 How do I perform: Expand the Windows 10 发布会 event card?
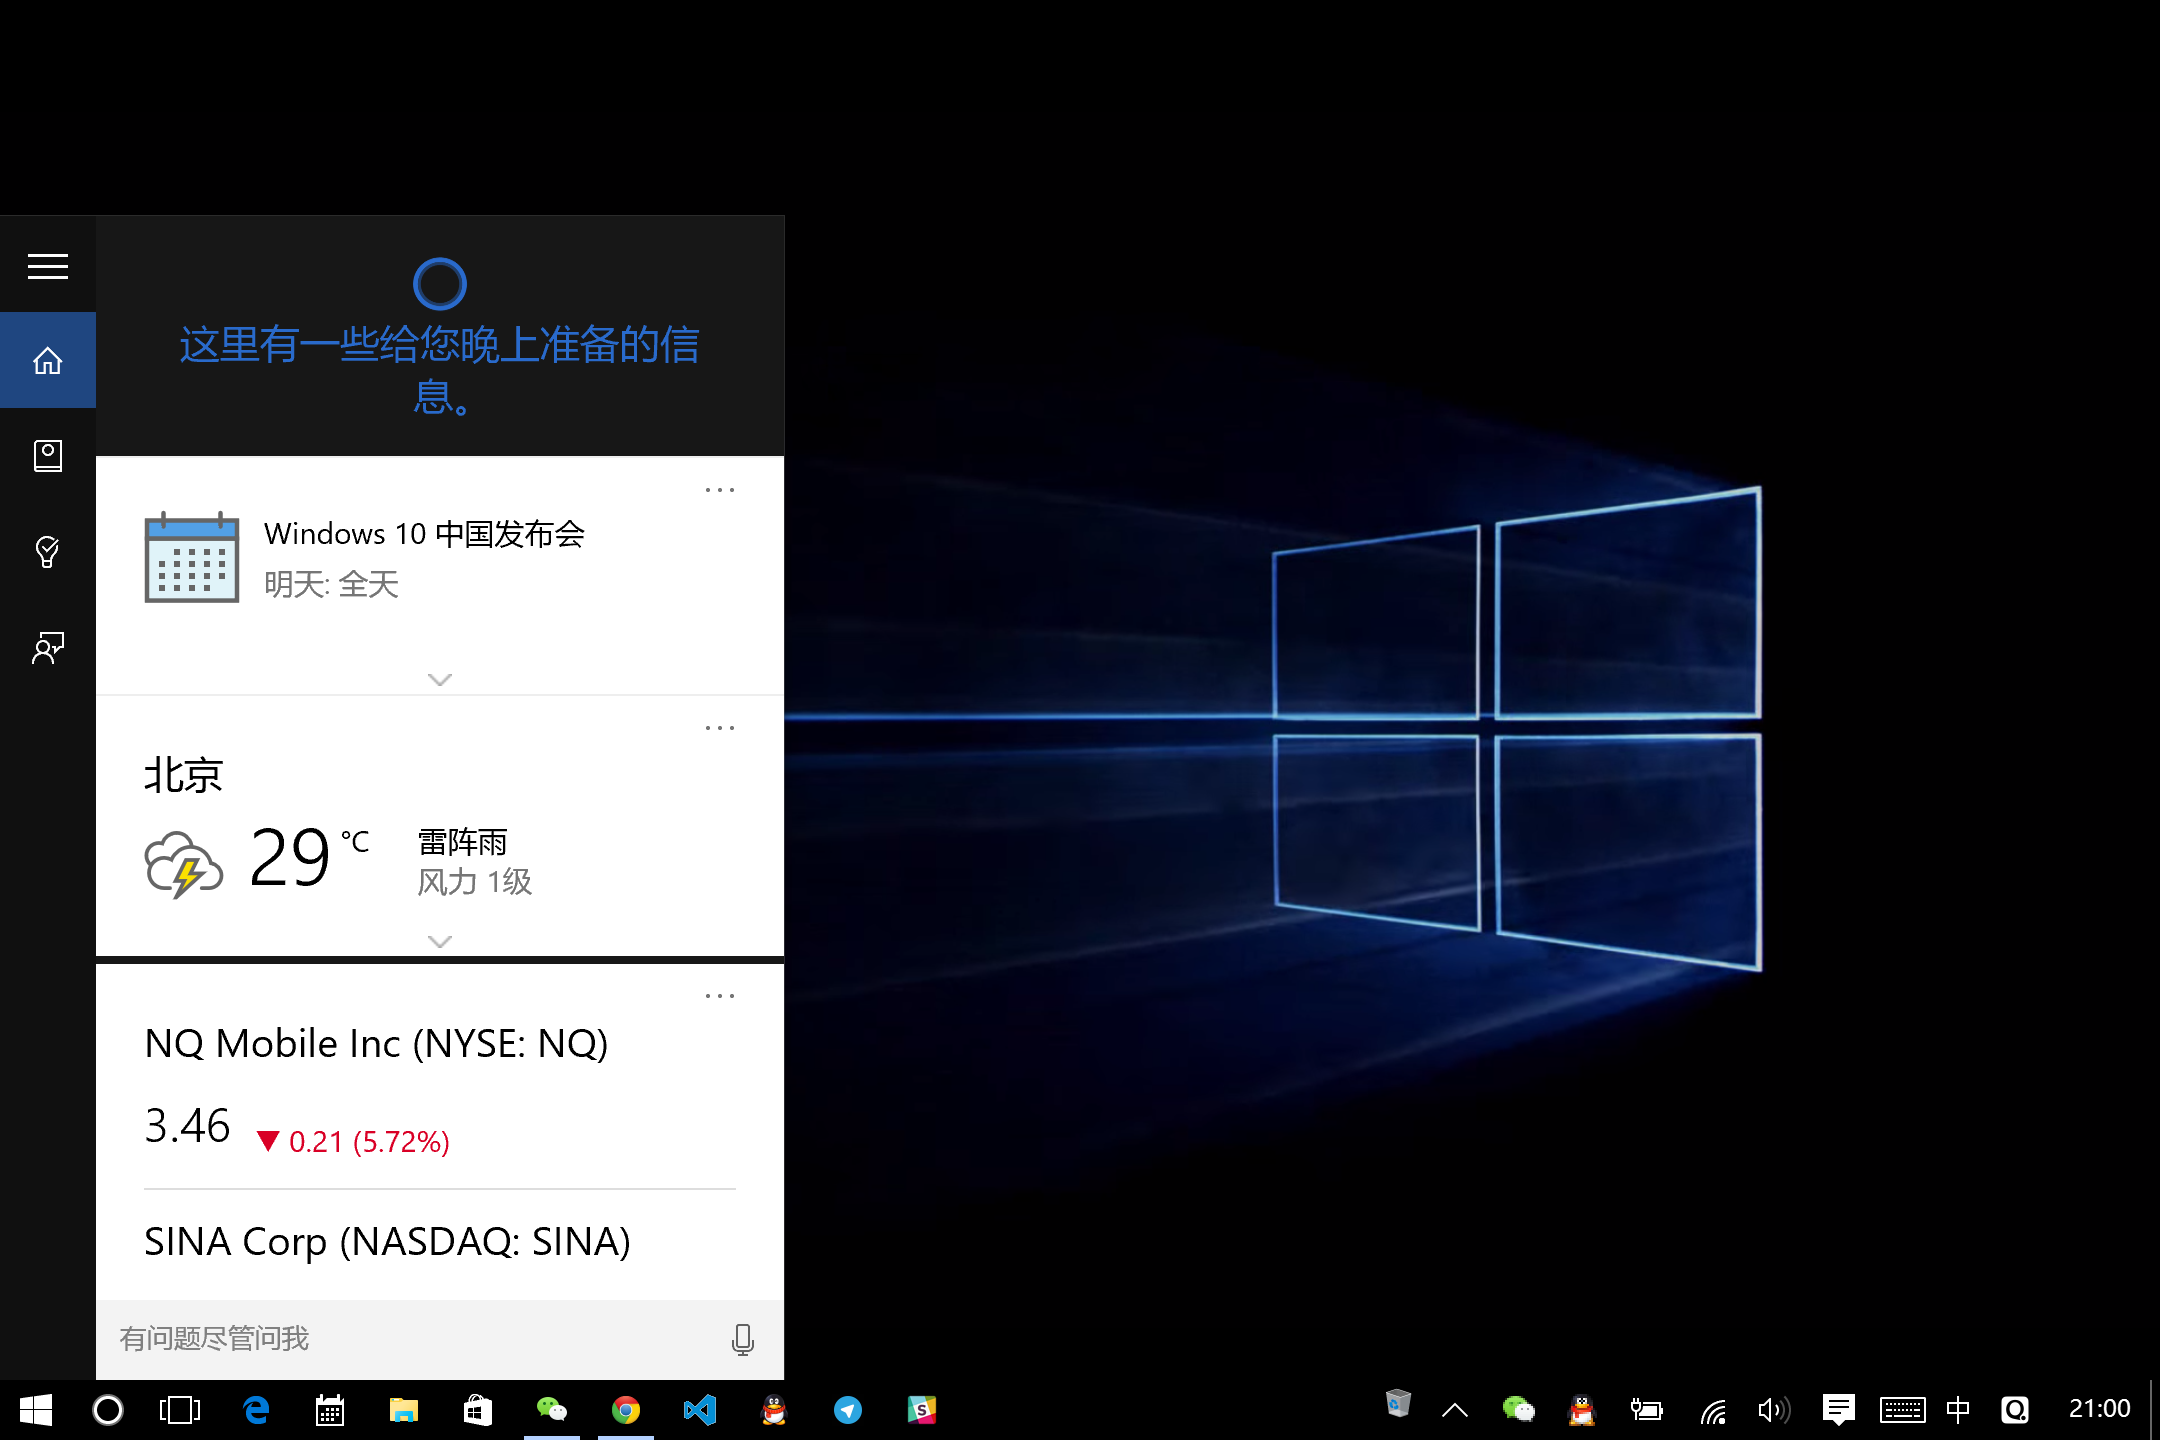[440, 679]
